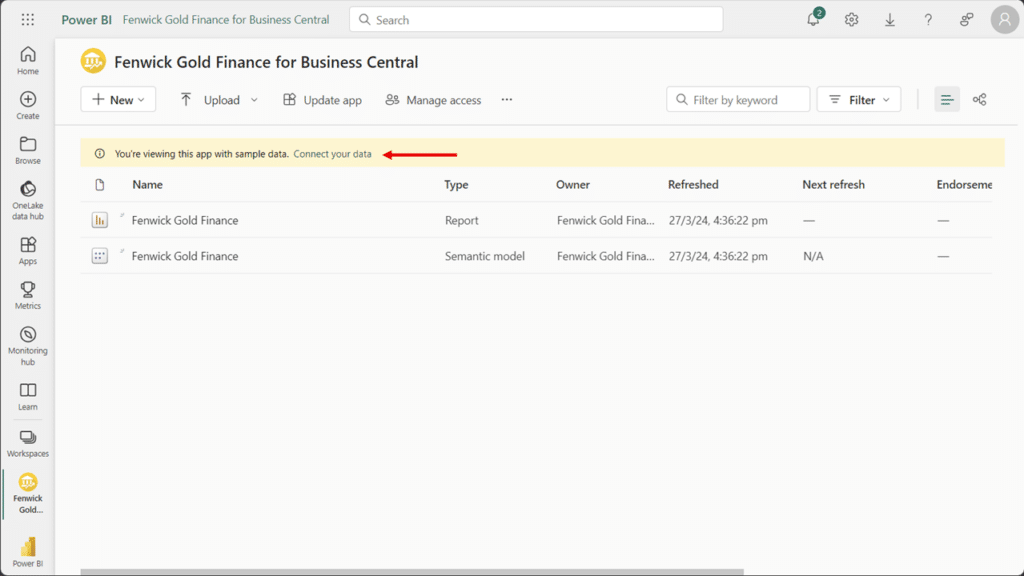This screenshot has height=576, width=1024.
Task: Go to Home in the left navigation
Action: point(27,61)
